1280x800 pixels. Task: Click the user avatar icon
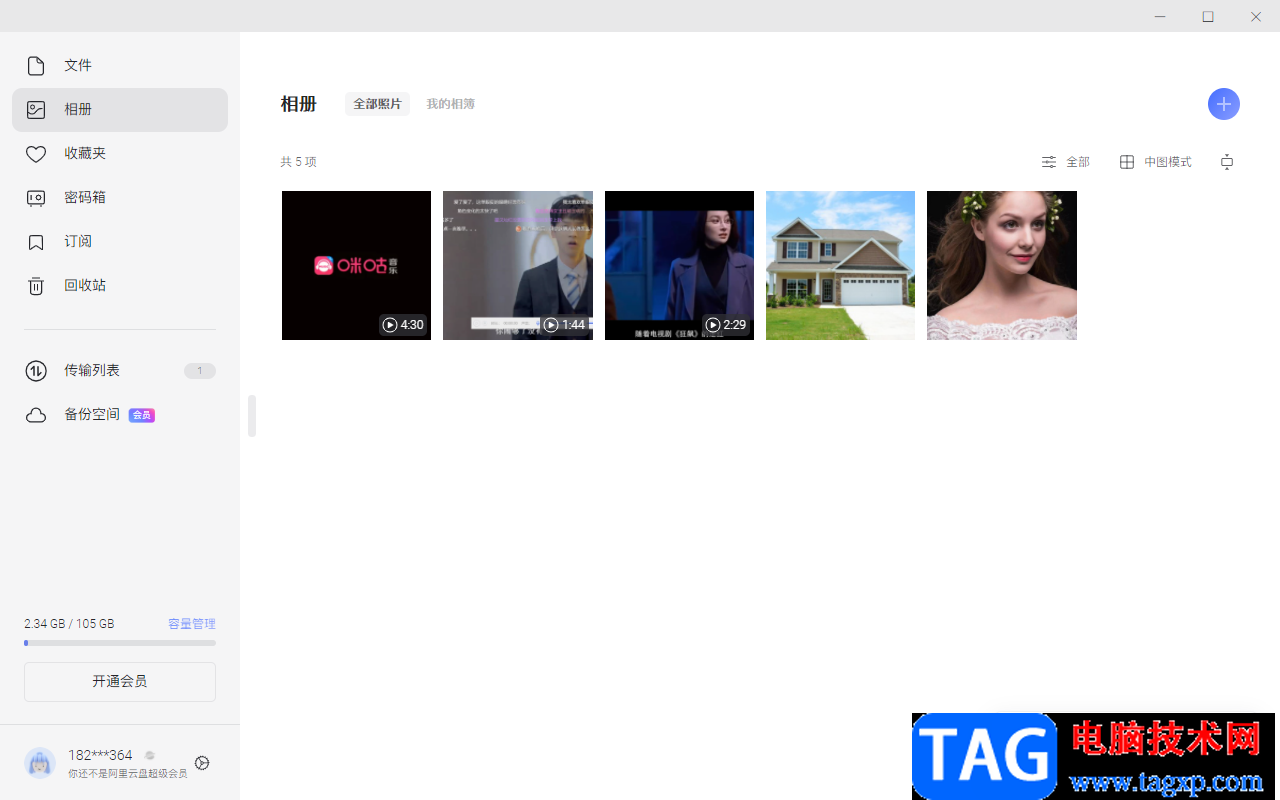tap(40, 763)
